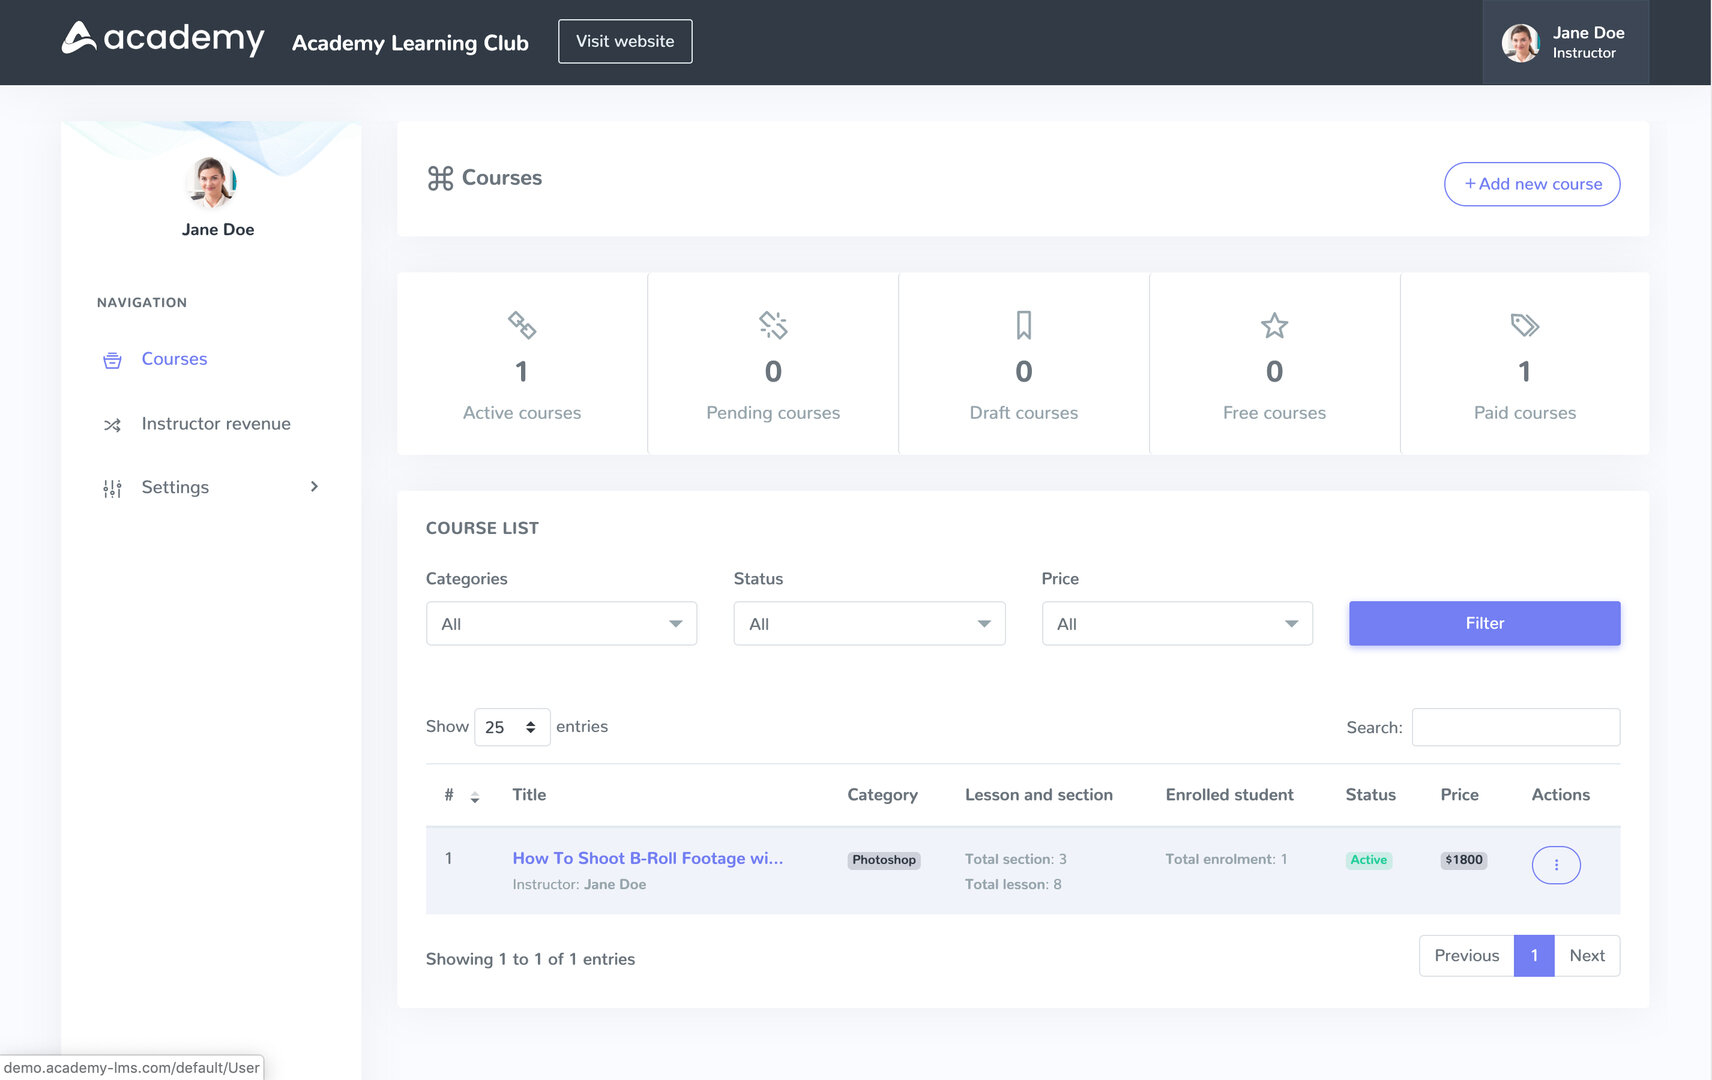Click the $1800 price badge
This screenshot has height=1080, width=1712.
[1464, 860]
